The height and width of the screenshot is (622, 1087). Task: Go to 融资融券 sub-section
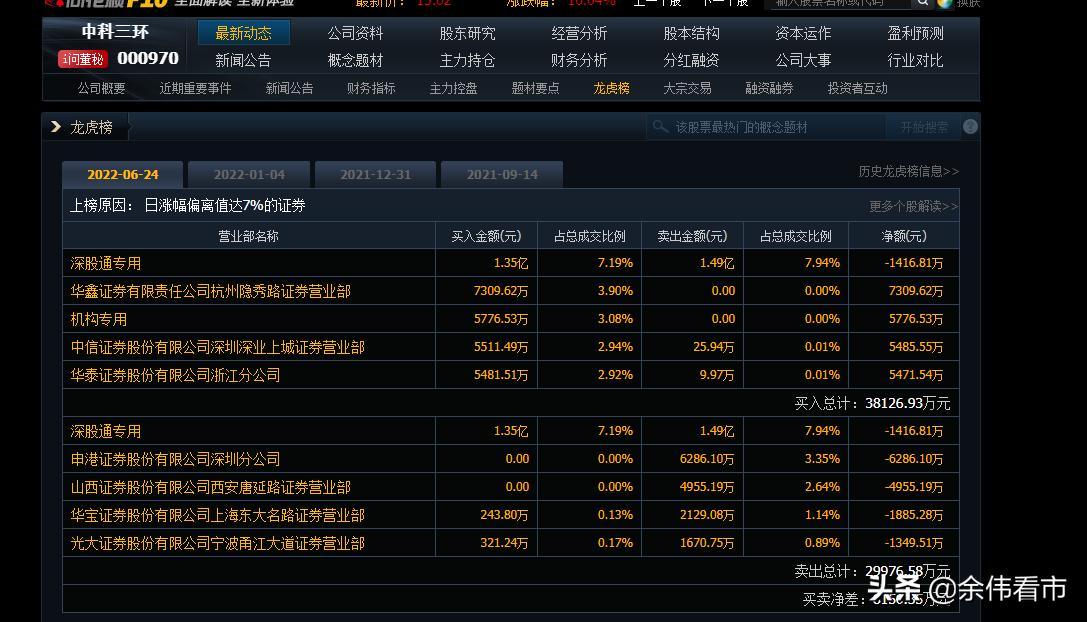pos(769,88)
